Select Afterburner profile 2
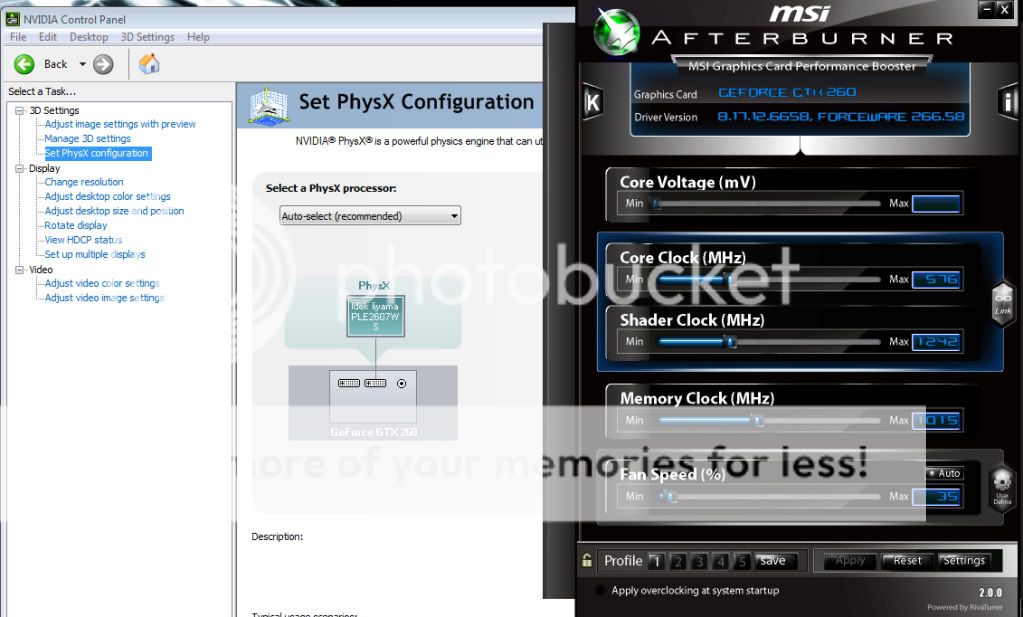 (678, 561)
